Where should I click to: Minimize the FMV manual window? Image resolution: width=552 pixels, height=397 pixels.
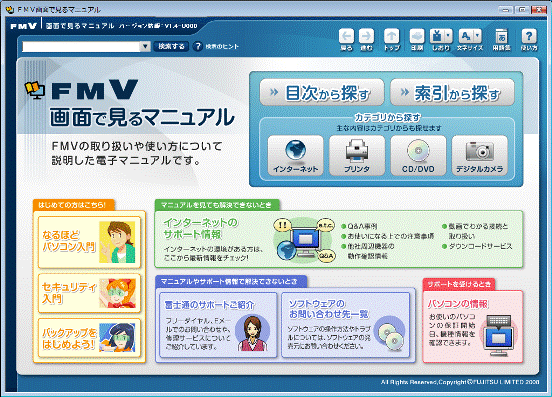click(x=506, y=10)
